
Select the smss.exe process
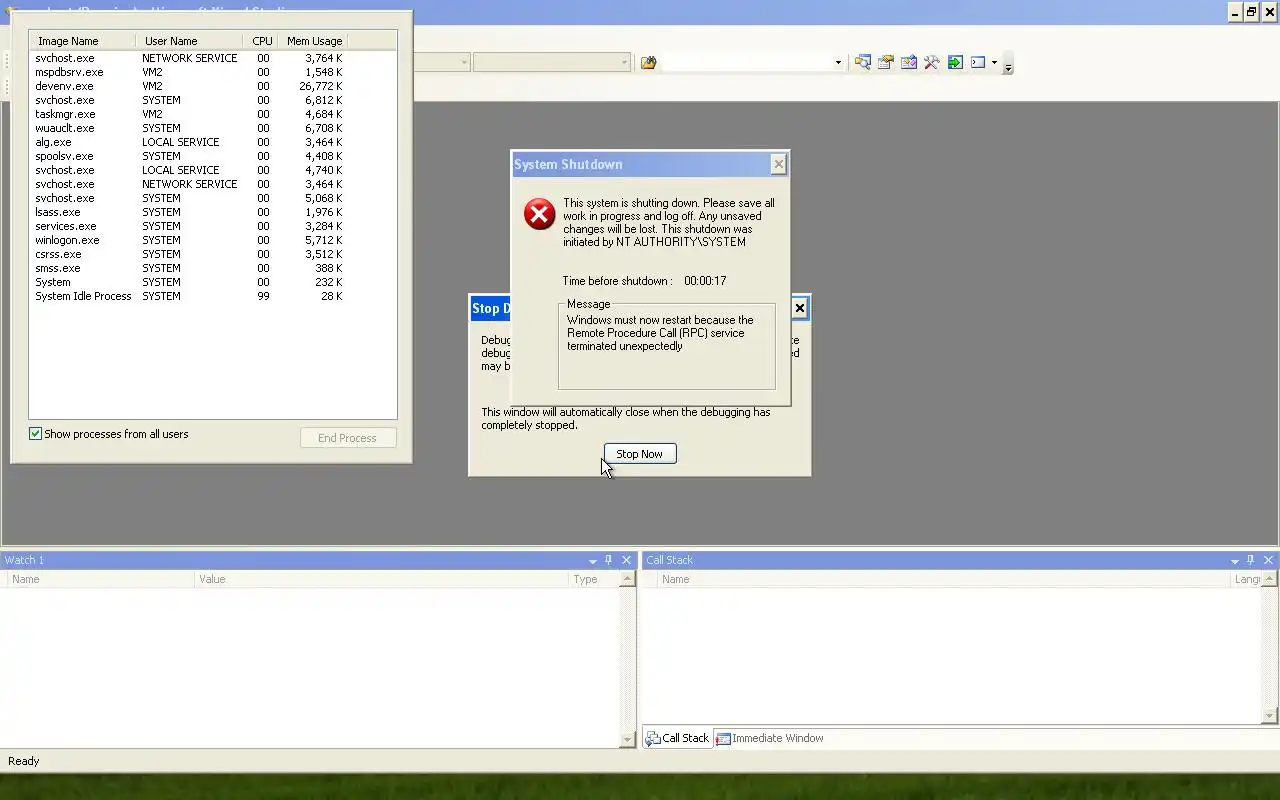pos(190,268)
